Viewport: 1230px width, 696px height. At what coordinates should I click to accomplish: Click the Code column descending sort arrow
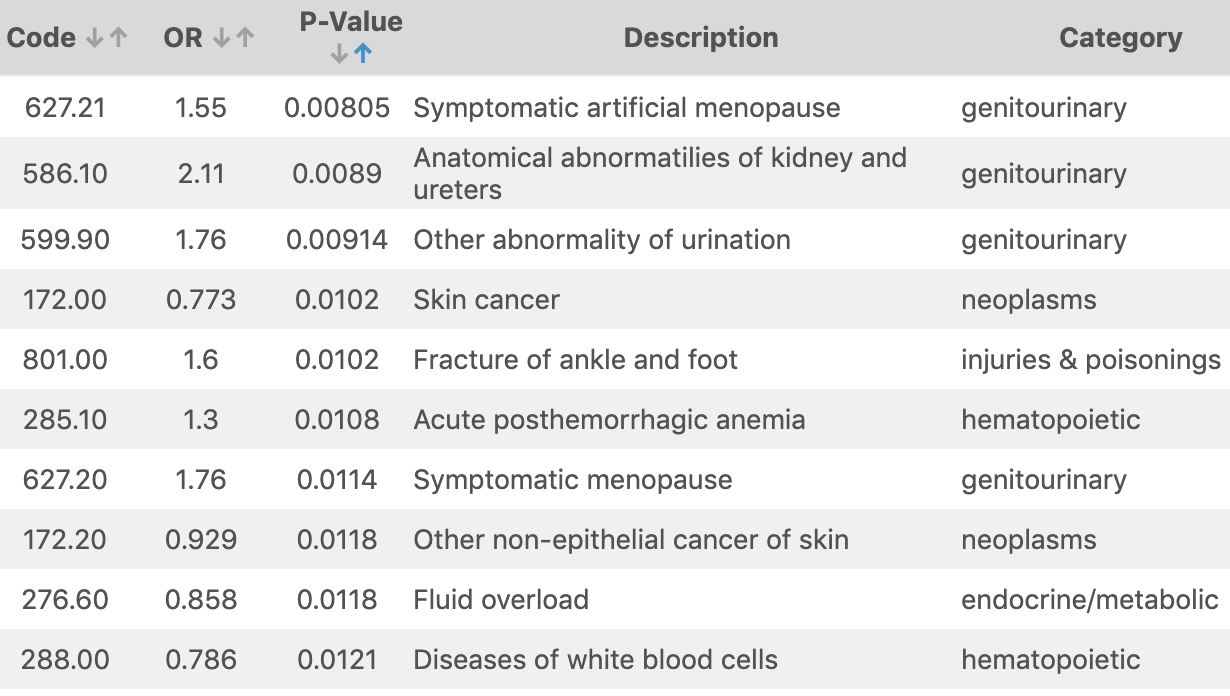pos(96,39)
